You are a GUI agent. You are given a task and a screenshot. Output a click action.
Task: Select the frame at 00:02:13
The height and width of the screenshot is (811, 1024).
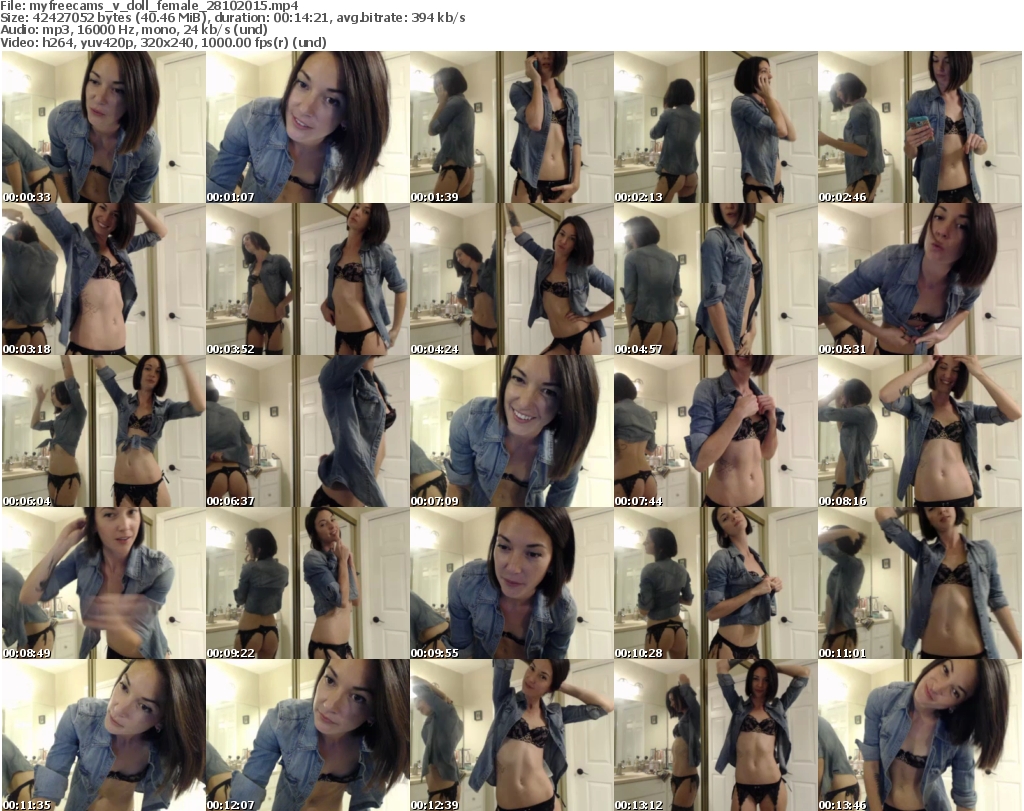pos(715,127)
